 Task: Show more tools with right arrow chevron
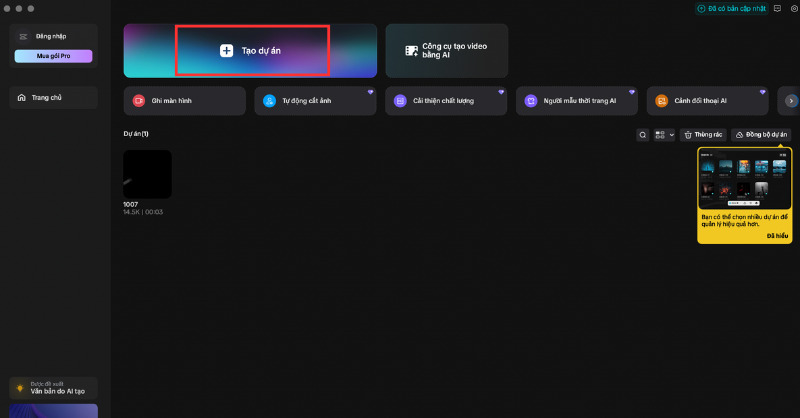click(791, 101)
